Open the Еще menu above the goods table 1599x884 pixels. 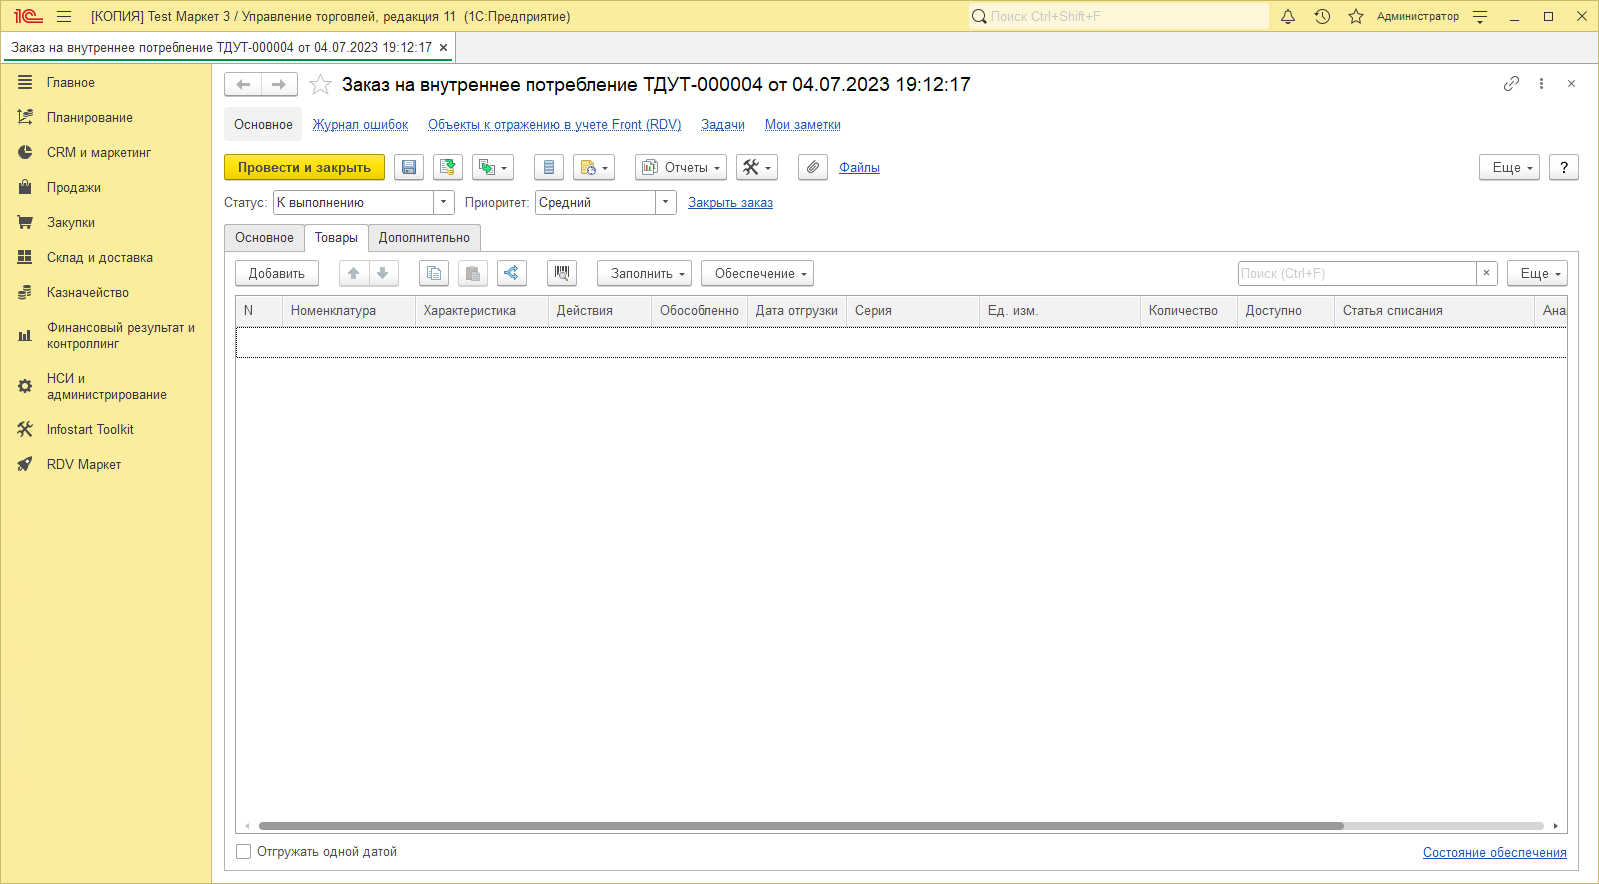1537,273
